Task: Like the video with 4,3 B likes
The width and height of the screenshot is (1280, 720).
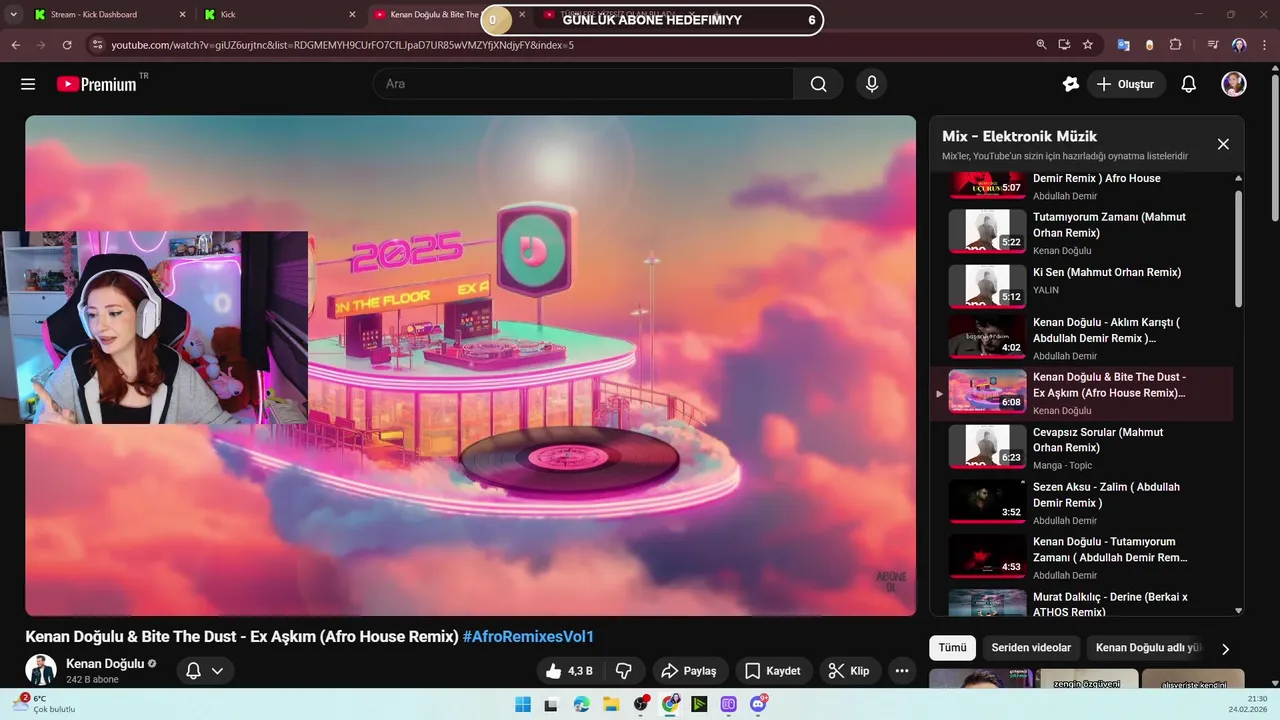Action: click(x=568, y=671)
